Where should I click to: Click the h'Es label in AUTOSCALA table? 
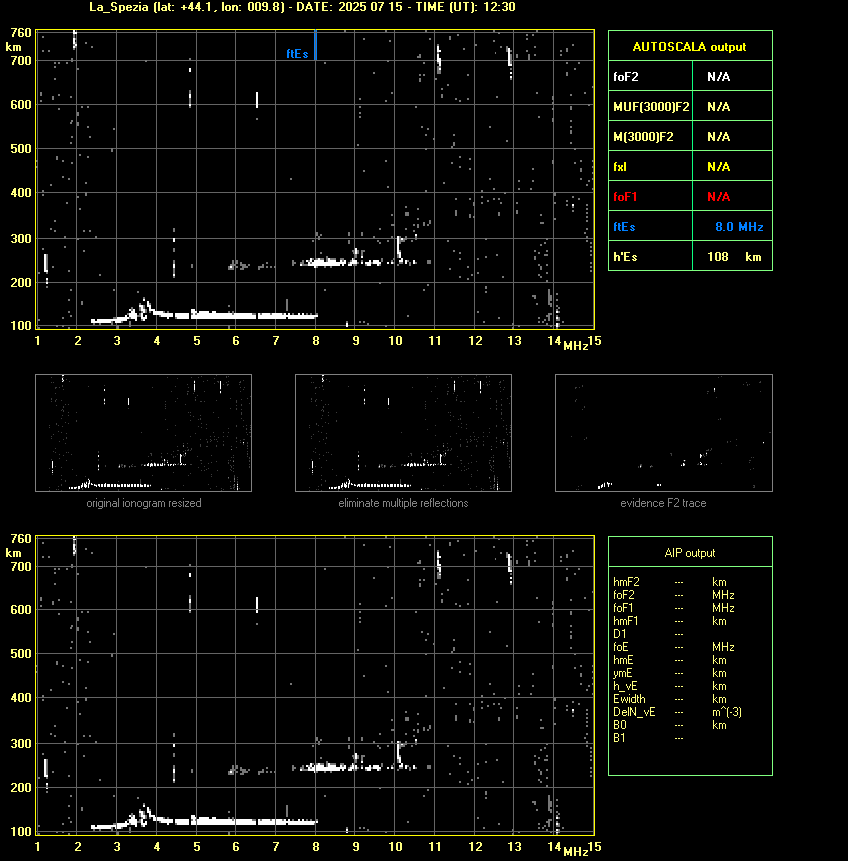click(625, 256)
